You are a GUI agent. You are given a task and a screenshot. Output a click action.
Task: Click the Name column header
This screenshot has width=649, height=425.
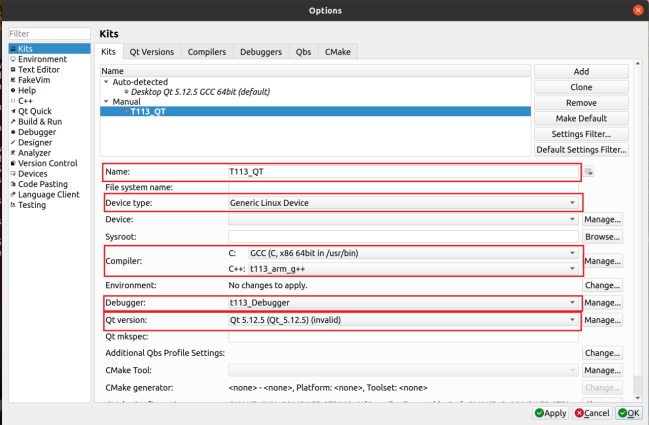point(315,71)
